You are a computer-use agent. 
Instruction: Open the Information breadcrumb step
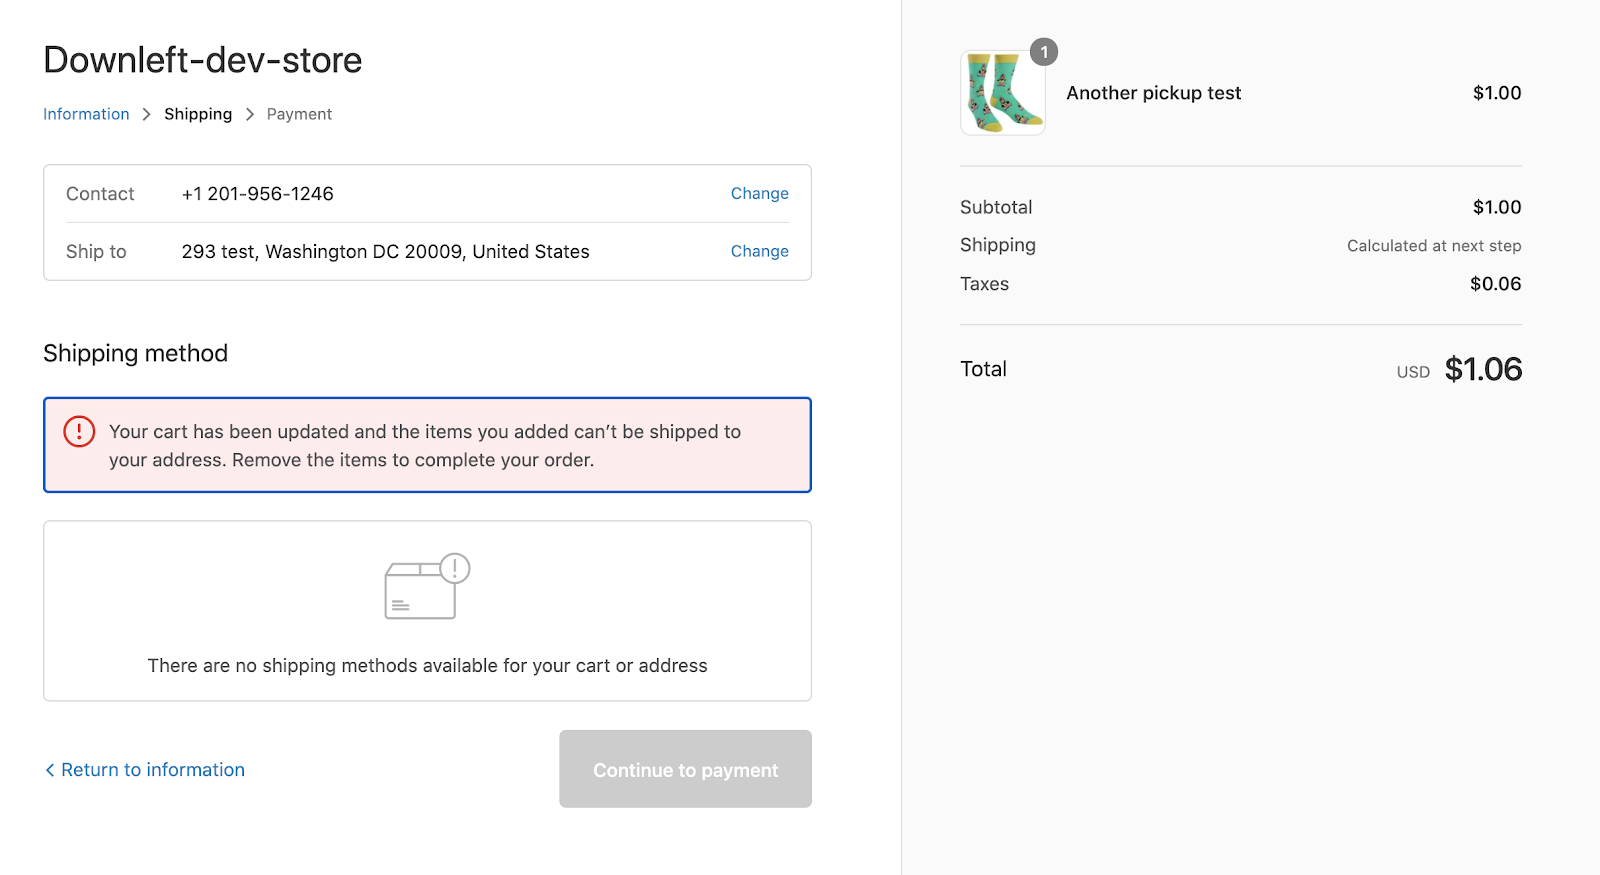[x=86, y=114]
